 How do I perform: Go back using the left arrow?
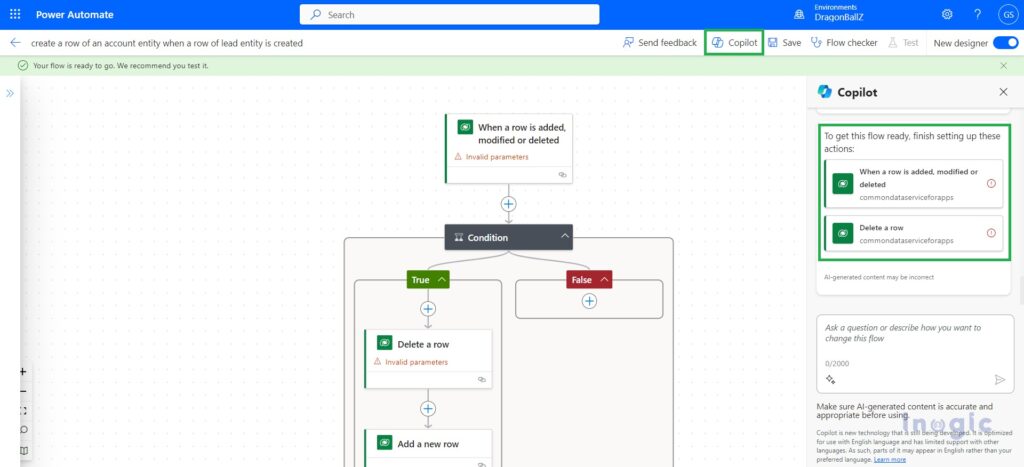click(15, 42)
